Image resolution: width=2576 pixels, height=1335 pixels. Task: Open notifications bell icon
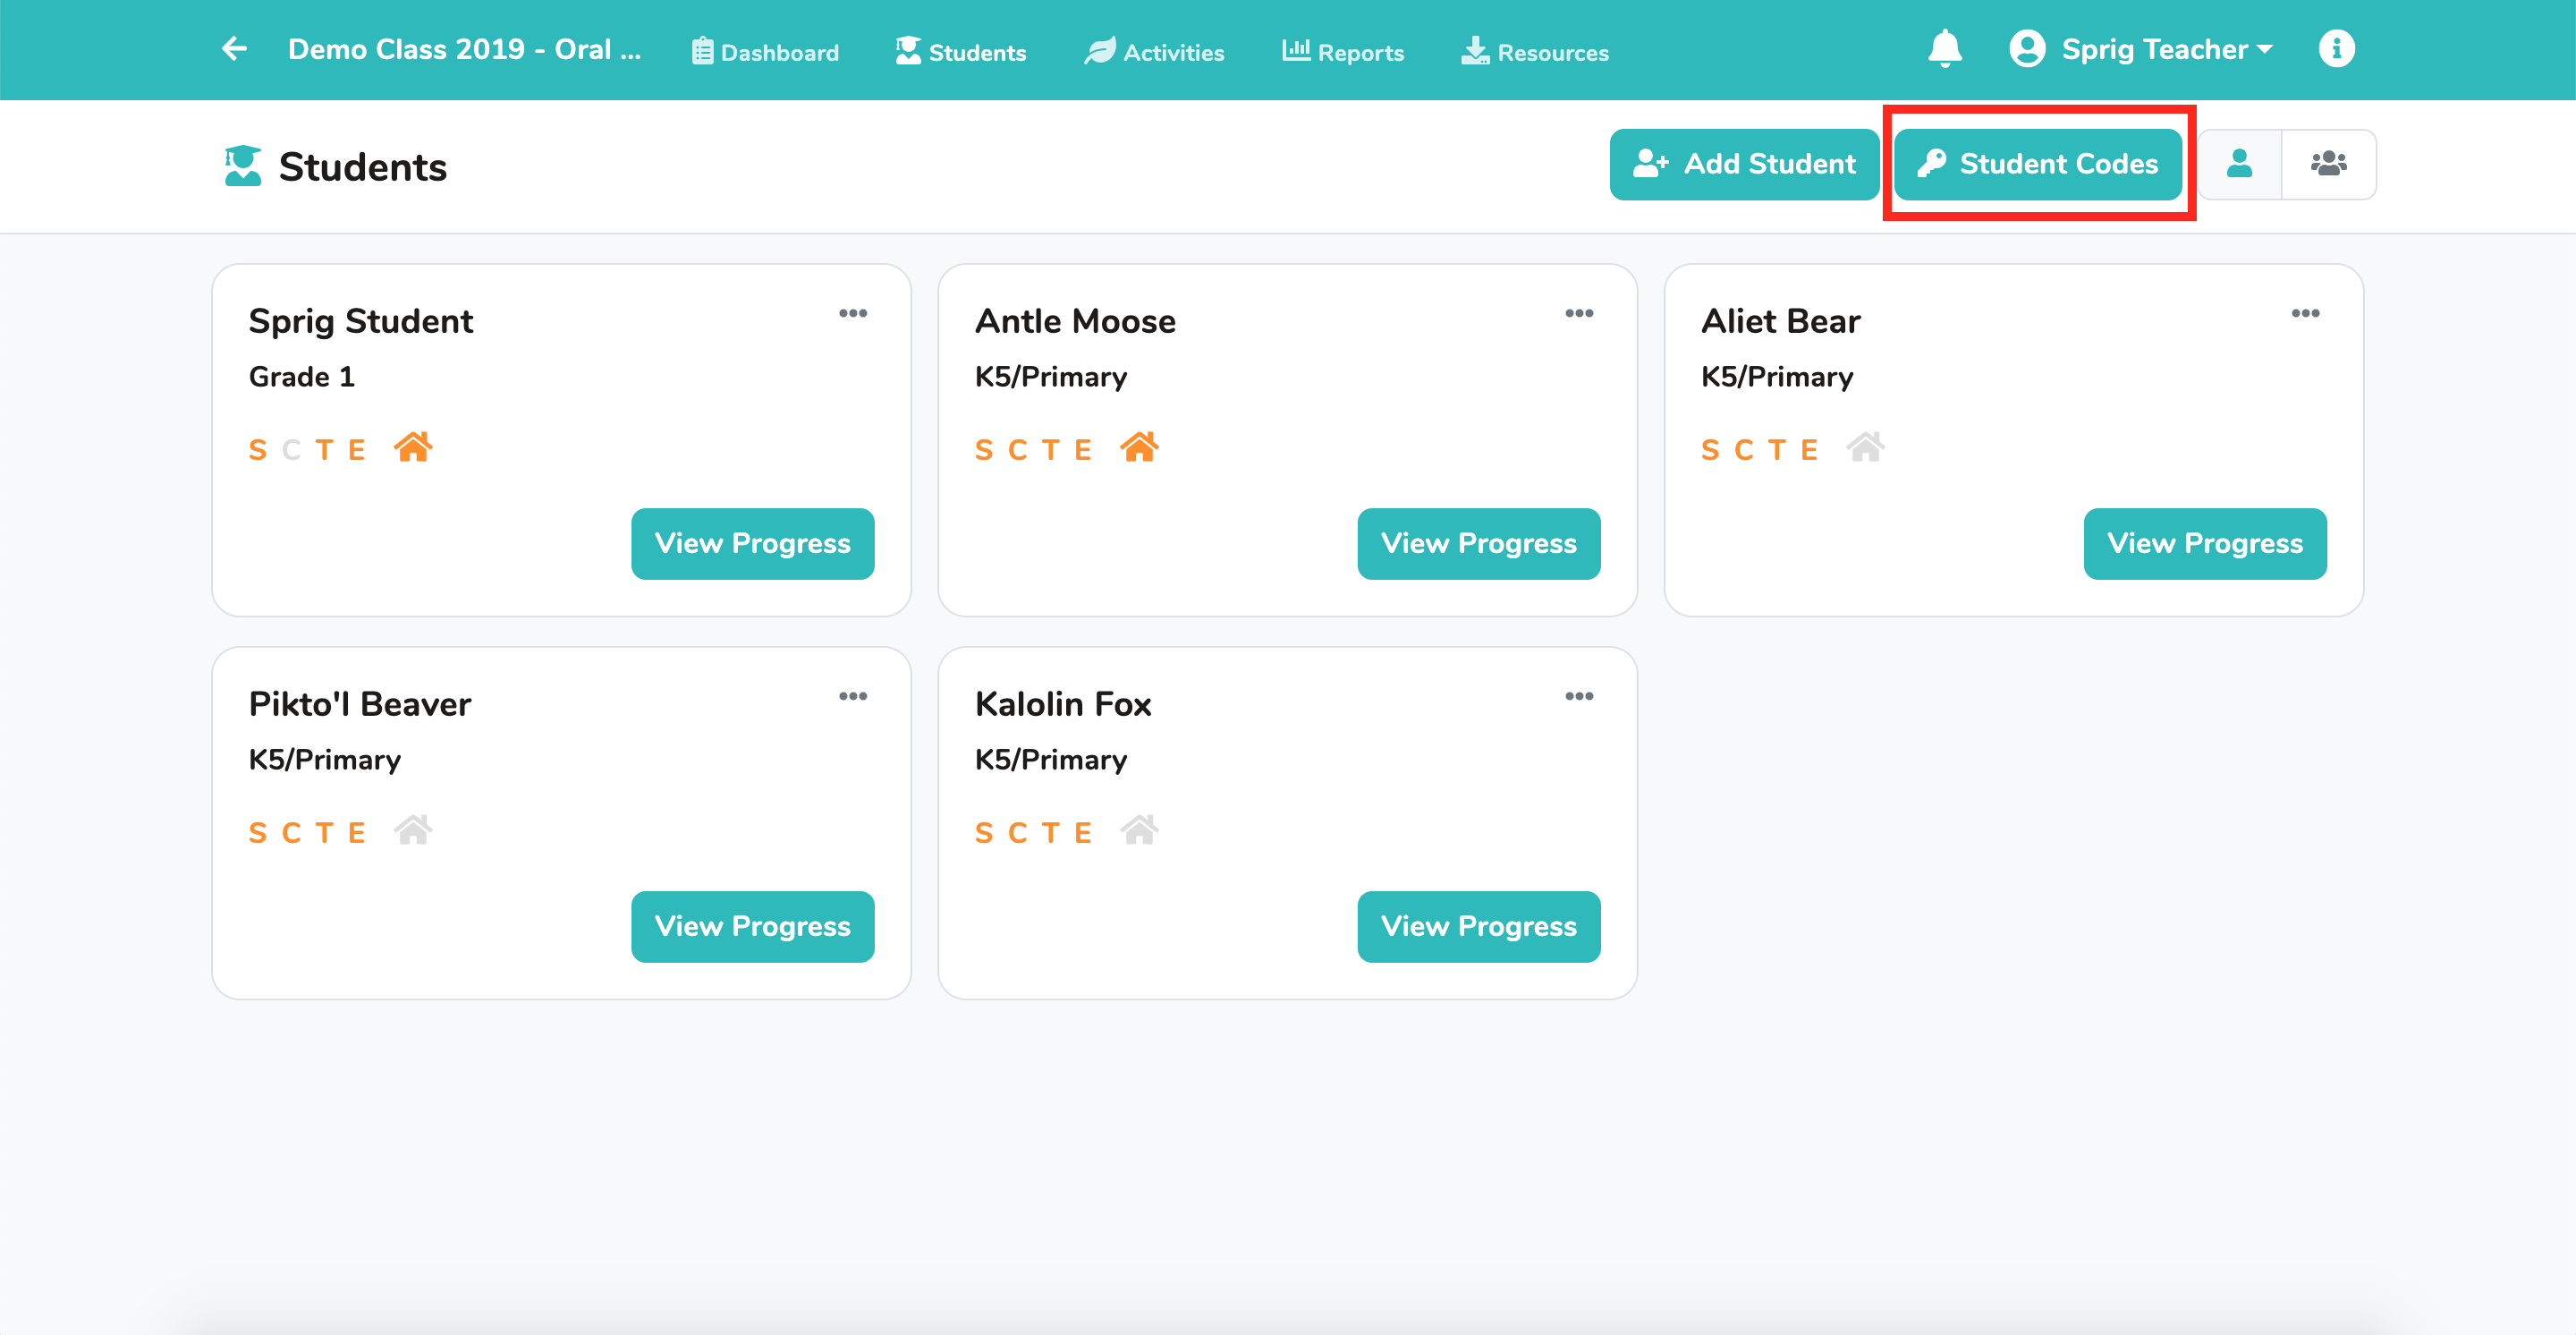[x=1945, y=49]
